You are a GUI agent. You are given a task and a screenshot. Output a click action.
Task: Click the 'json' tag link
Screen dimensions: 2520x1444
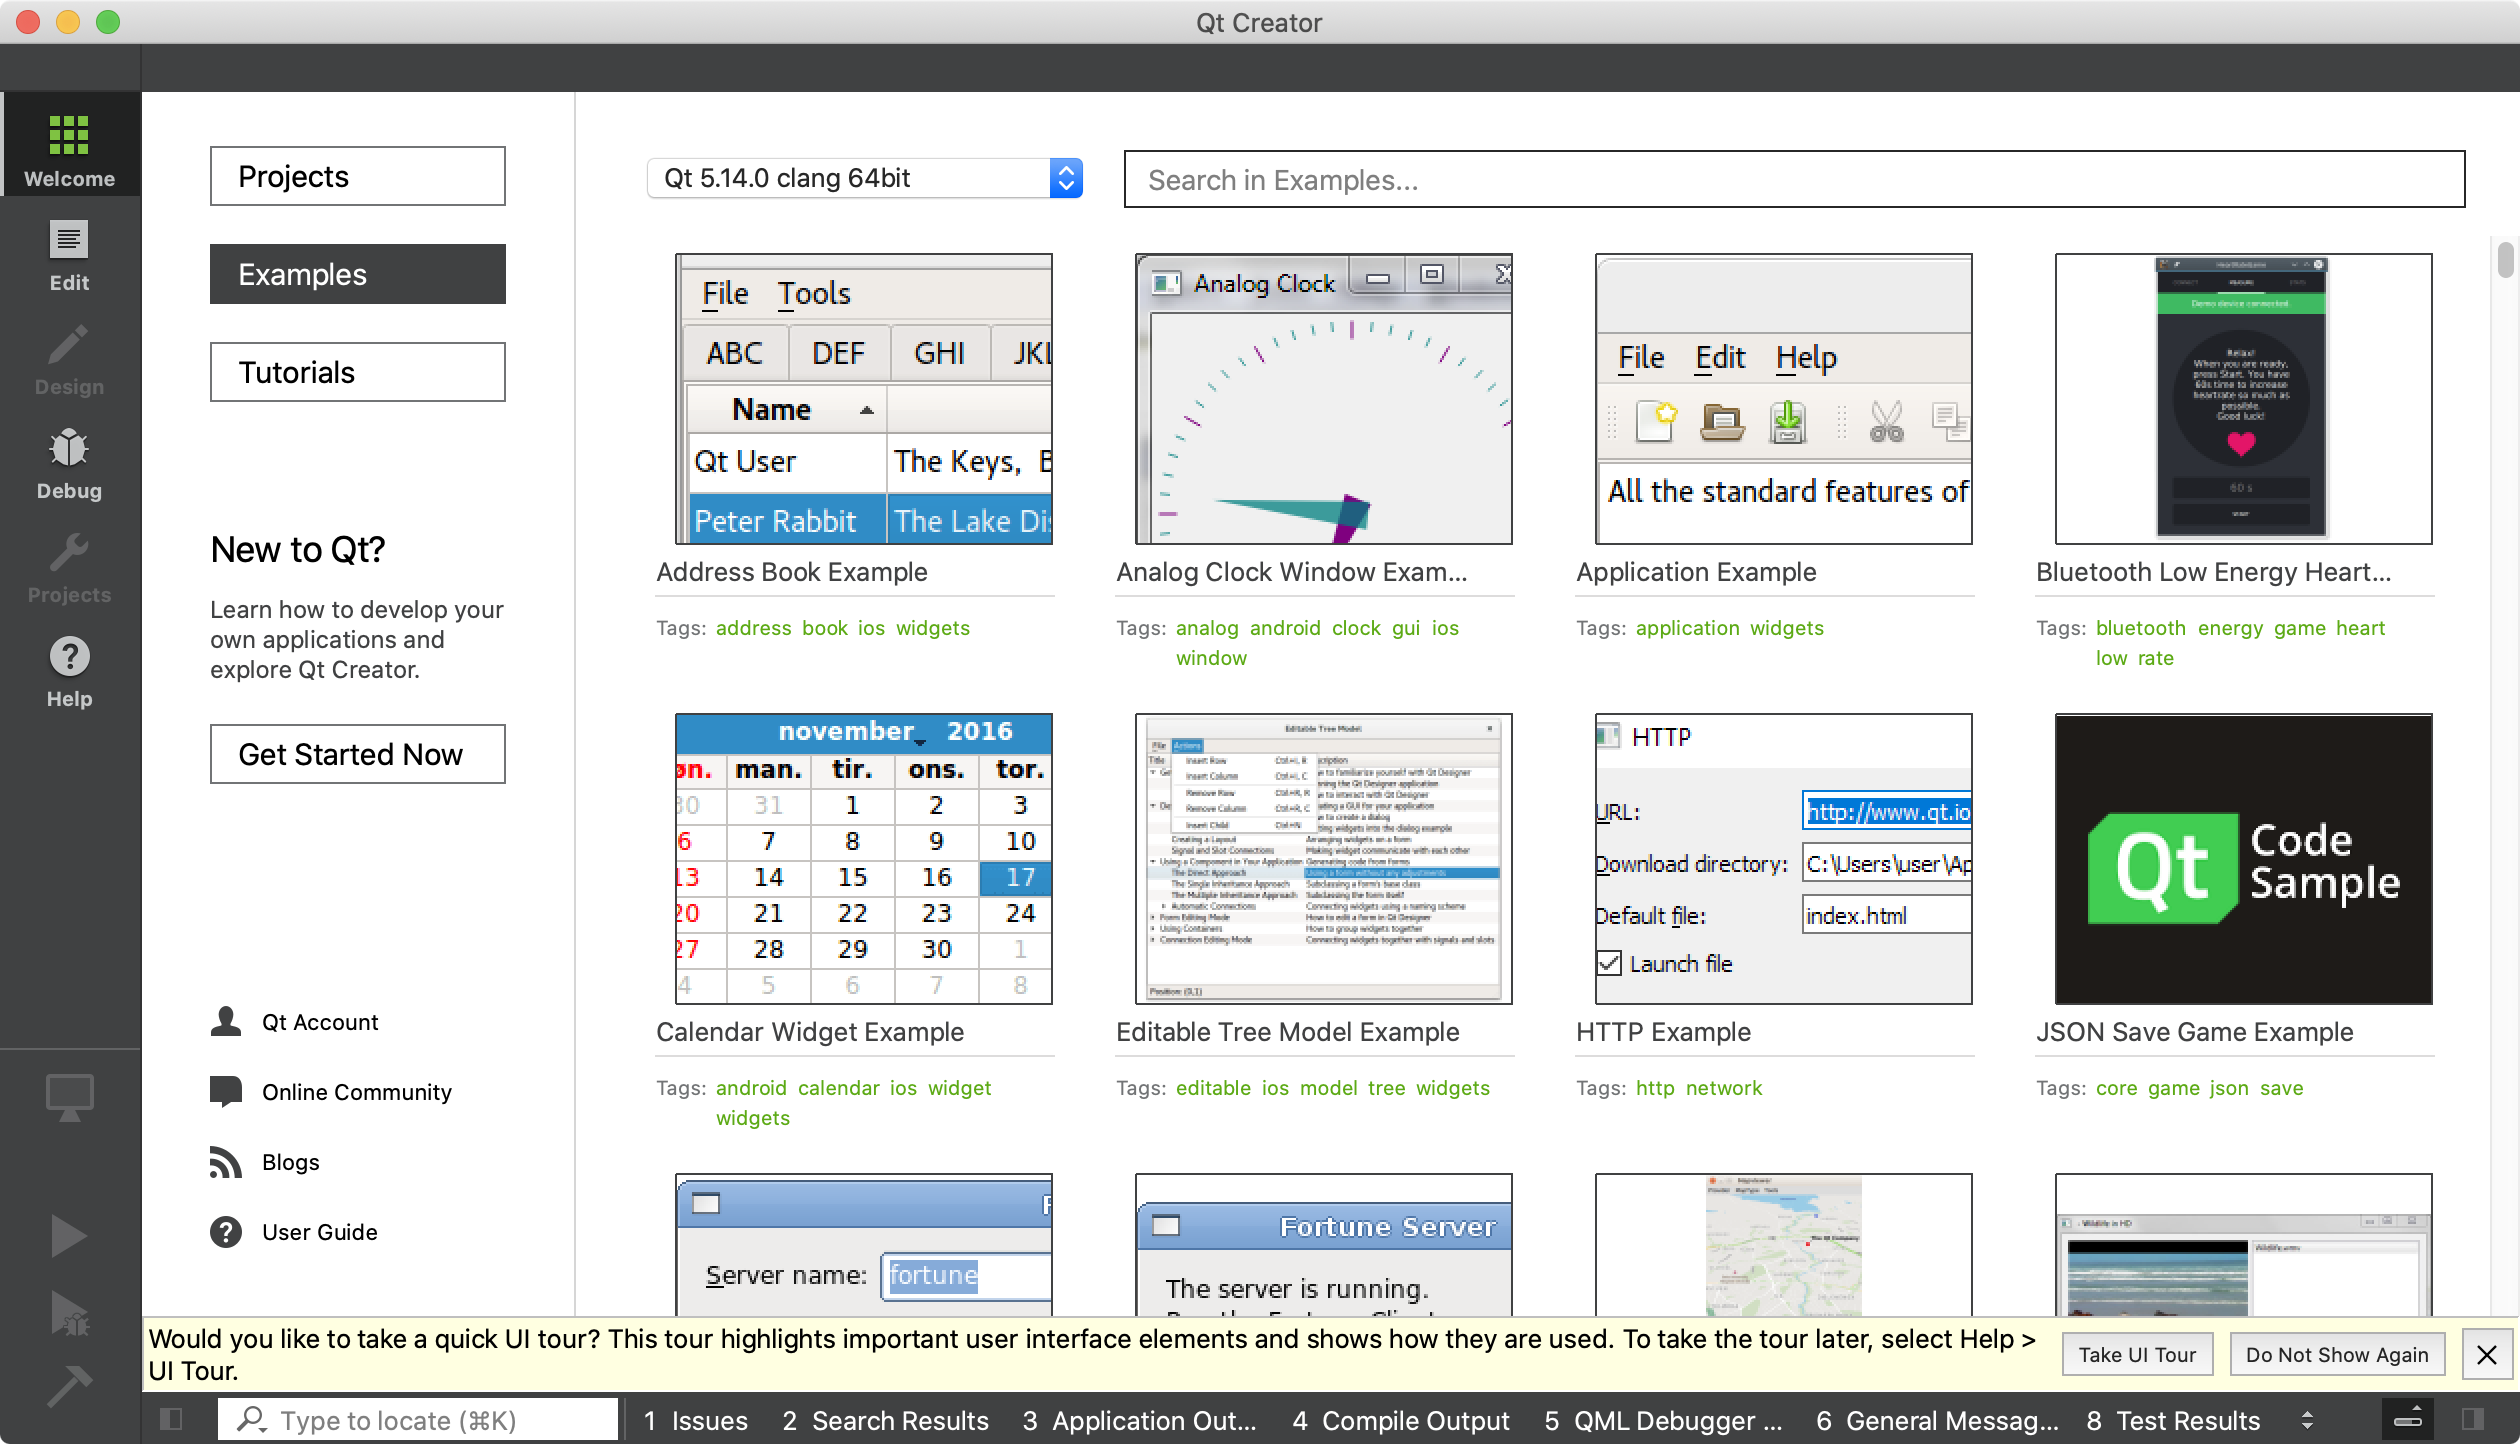click(2229, 1088)
